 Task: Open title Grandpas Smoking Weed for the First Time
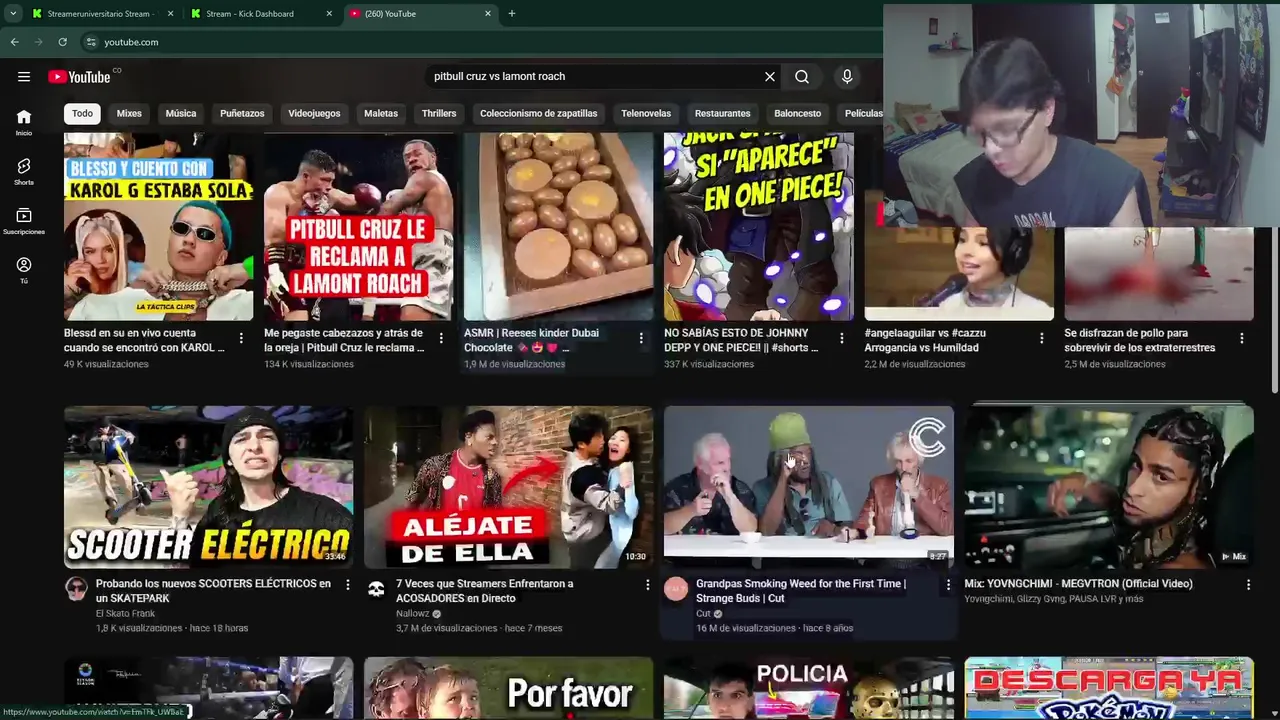[801, 591]
